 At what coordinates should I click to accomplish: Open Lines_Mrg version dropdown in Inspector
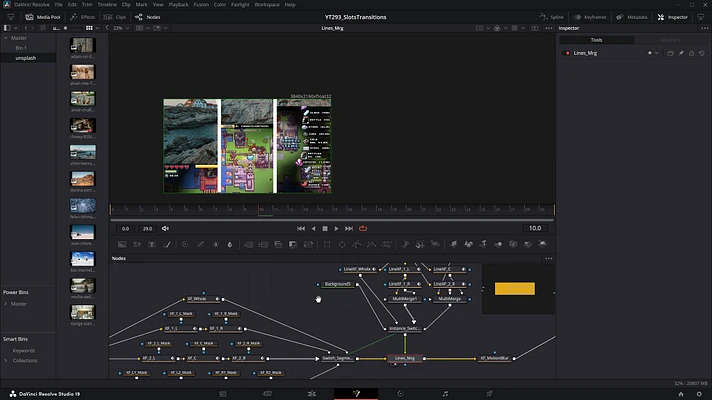(656, 53)
